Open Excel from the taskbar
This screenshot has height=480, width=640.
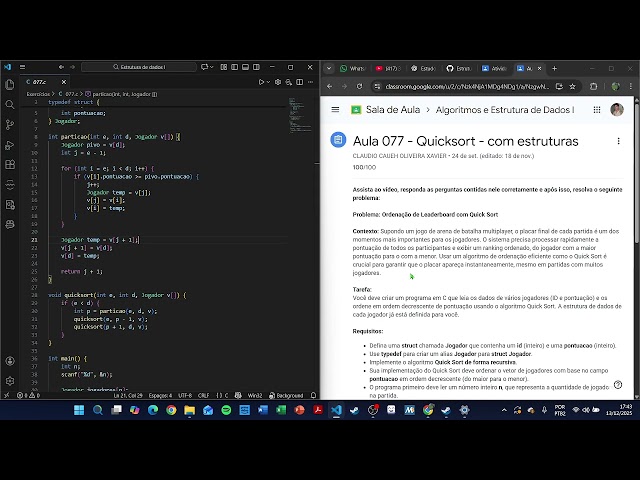tap(281, 410)
